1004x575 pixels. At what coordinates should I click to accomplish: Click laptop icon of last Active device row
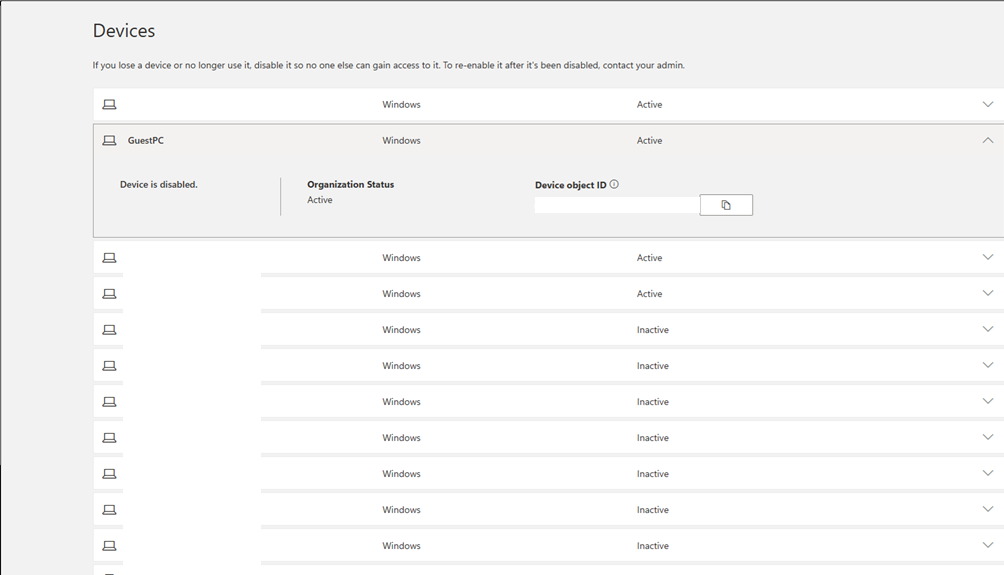[x=109, y=293]
